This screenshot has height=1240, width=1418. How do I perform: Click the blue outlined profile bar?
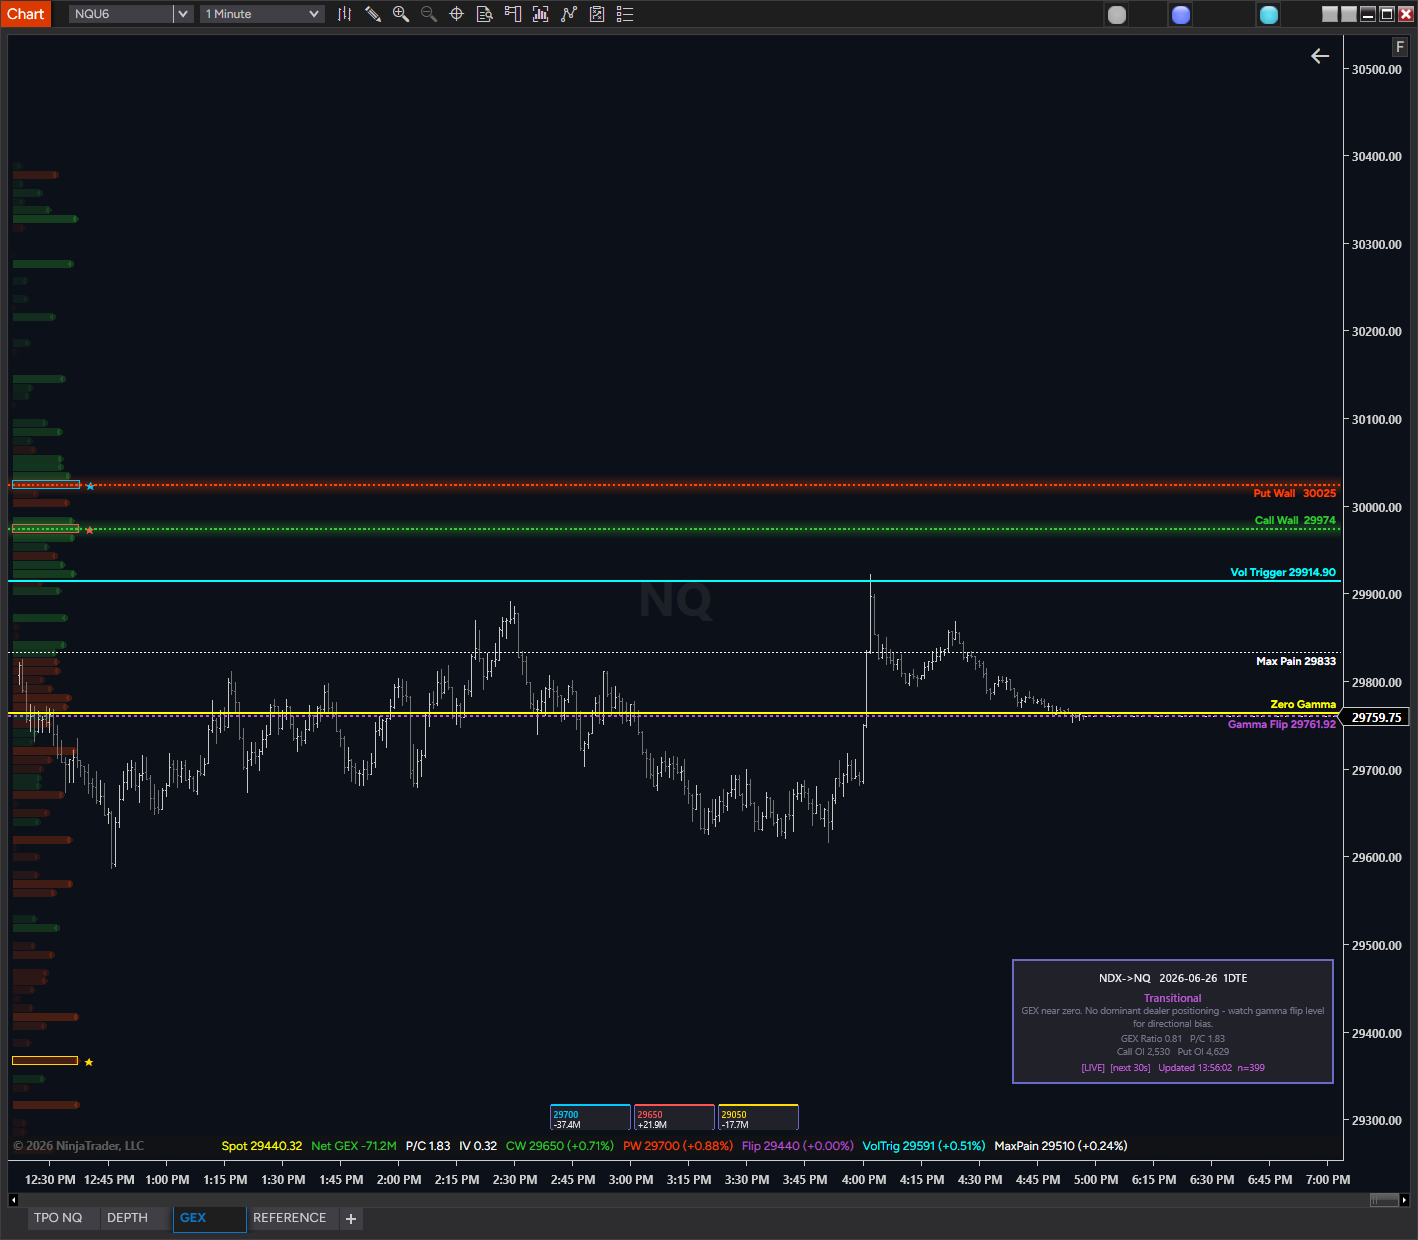point(46,485)
